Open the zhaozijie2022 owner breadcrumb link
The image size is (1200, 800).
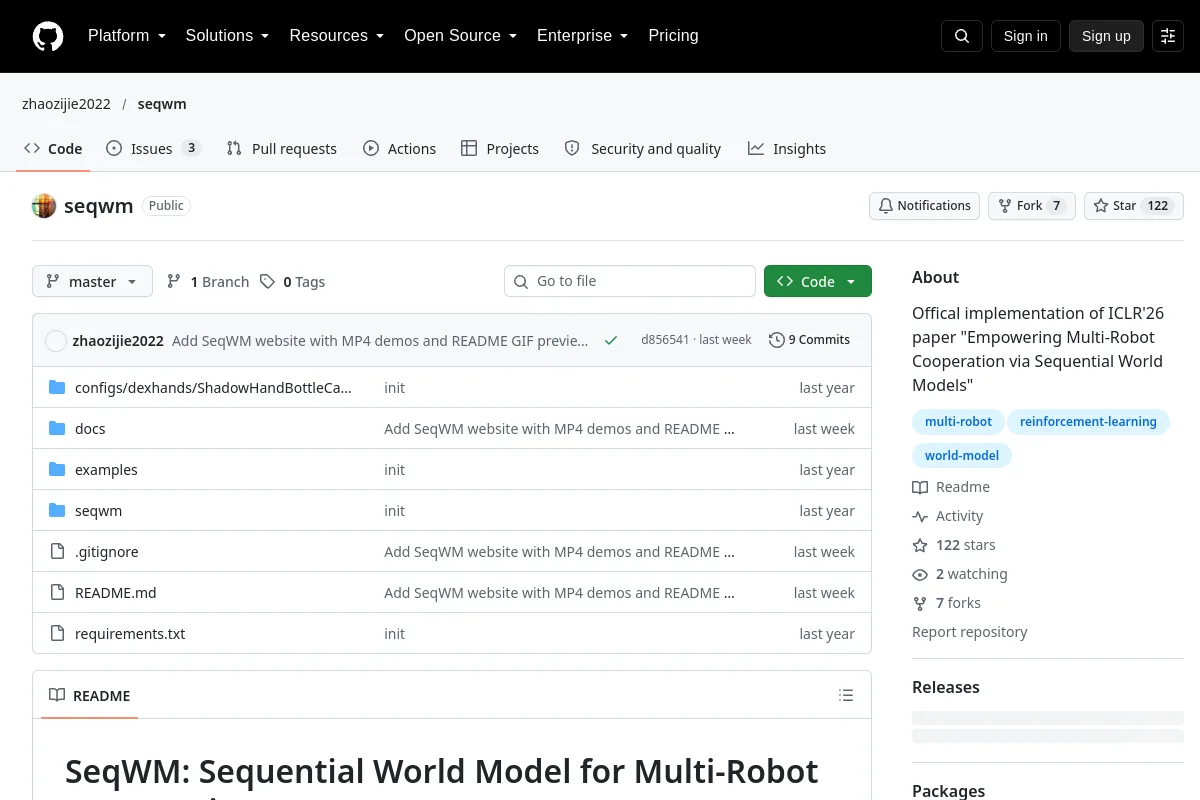tap(66, 104)
